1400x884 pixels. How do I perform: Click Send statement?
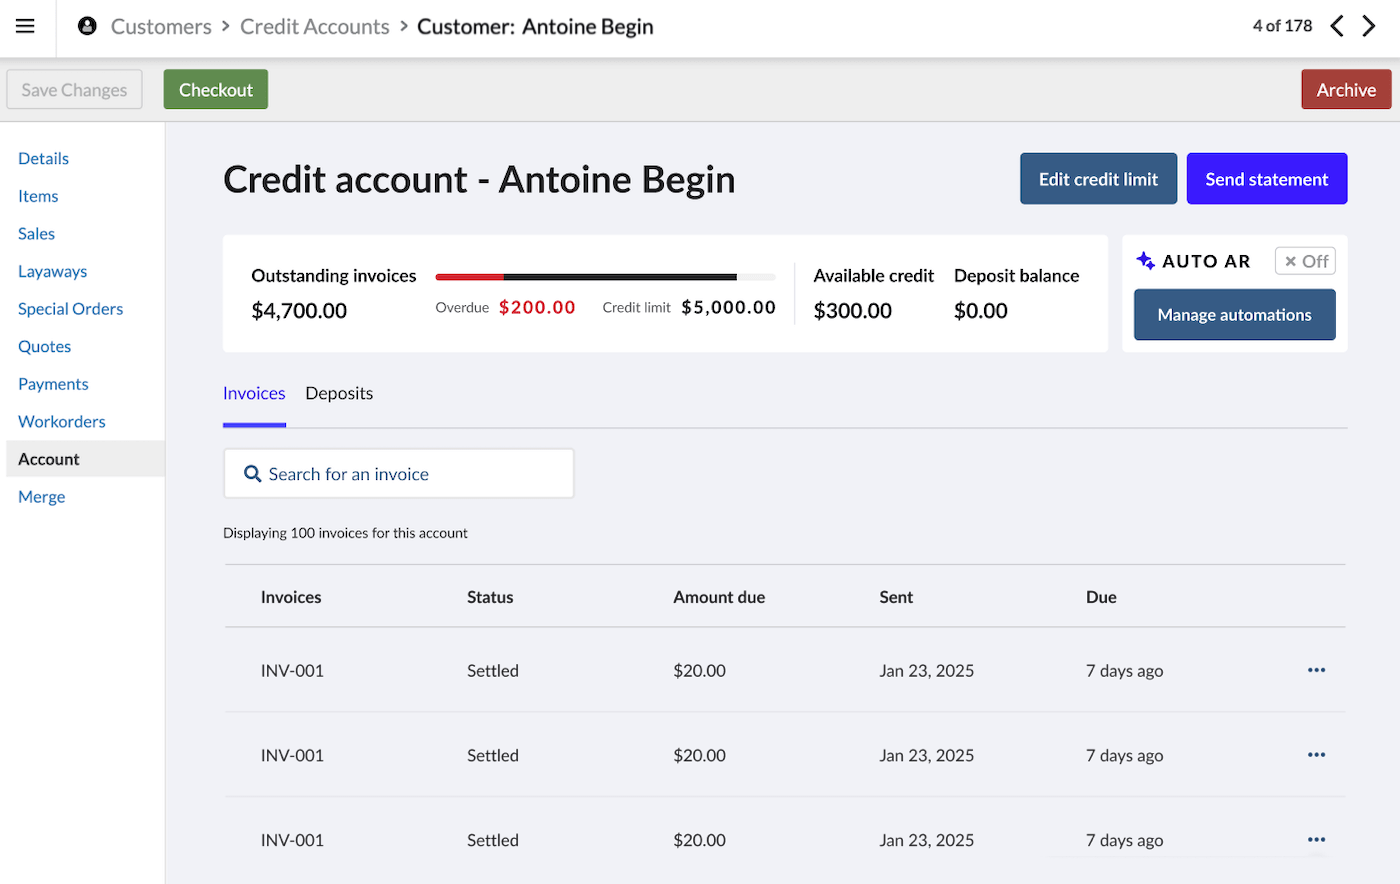[x=1267, y=178]
